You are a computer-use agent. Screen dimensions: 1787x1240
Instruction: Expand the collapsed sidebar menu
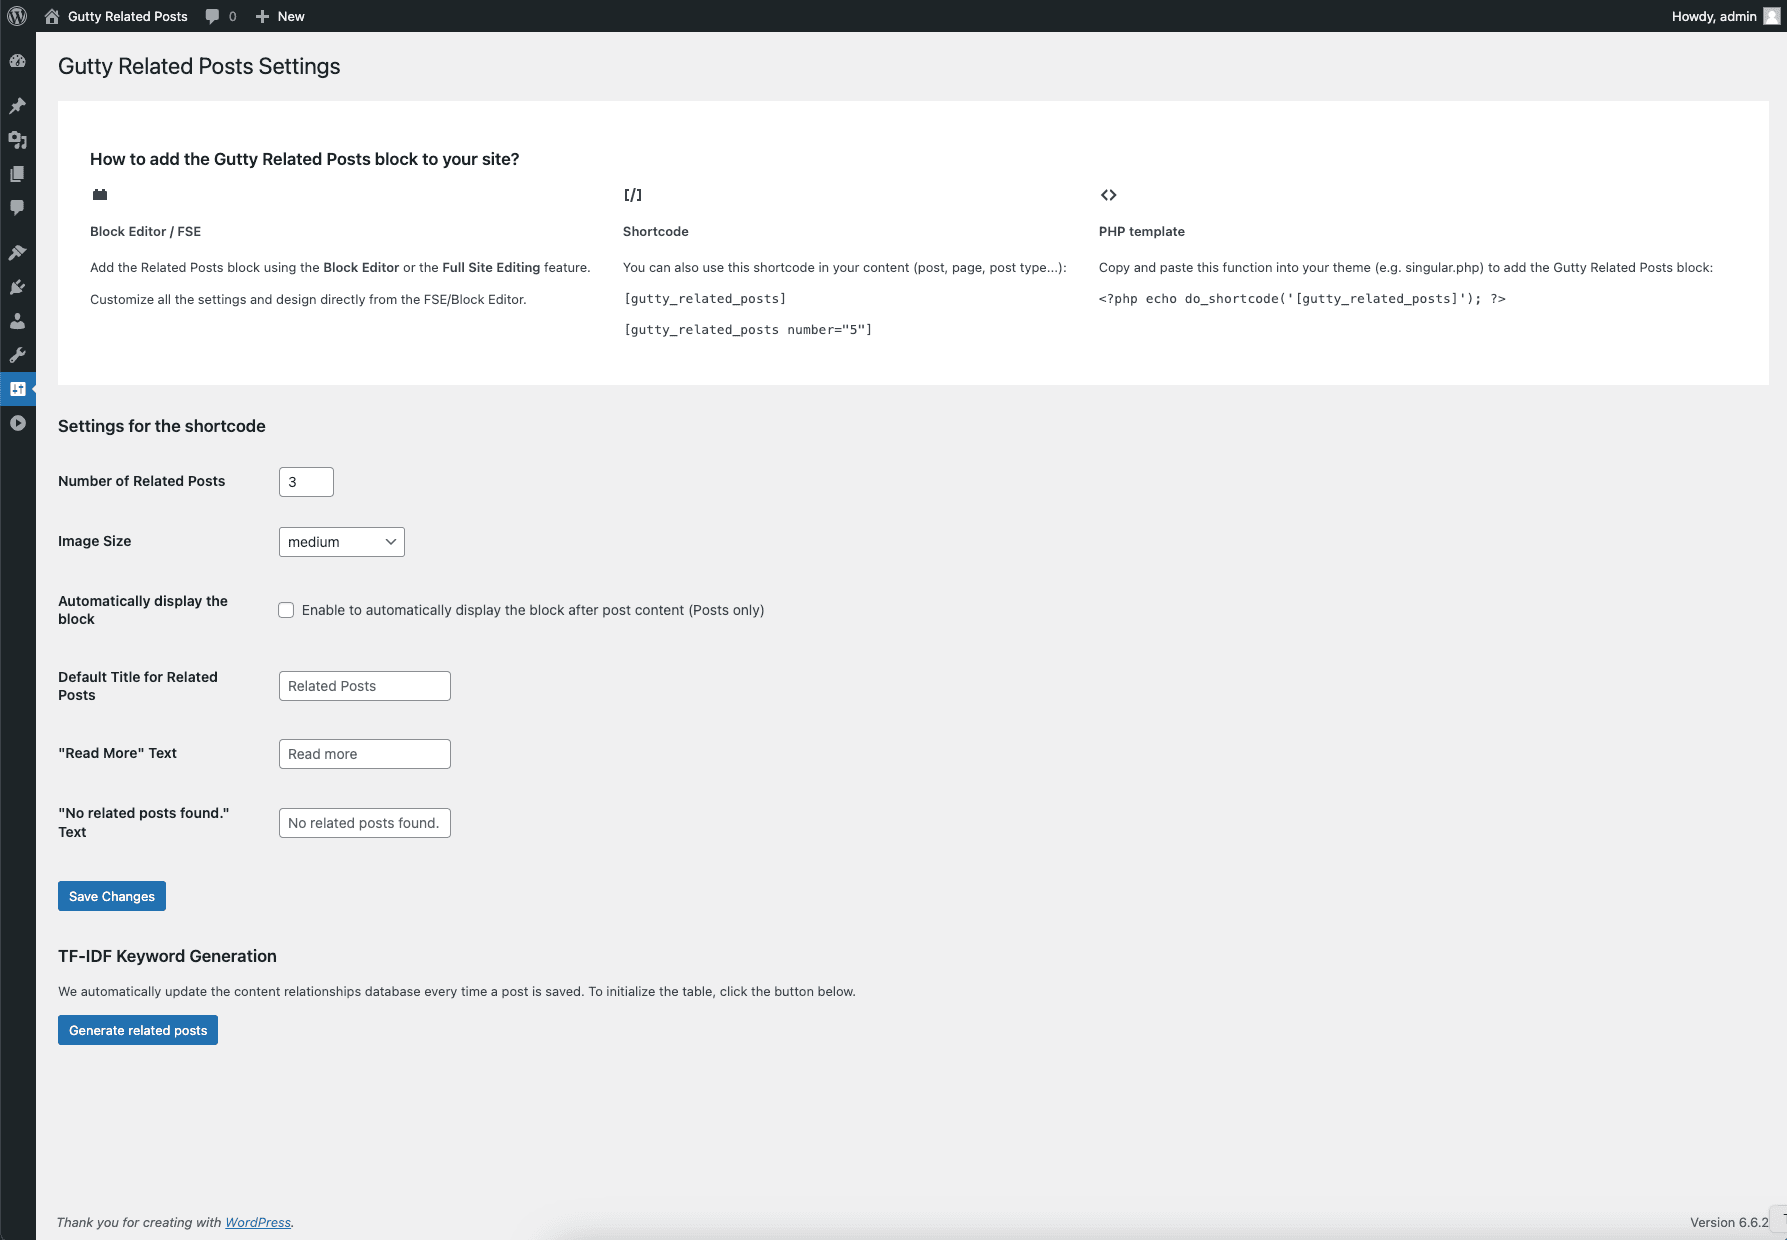(x=17, y=423)
